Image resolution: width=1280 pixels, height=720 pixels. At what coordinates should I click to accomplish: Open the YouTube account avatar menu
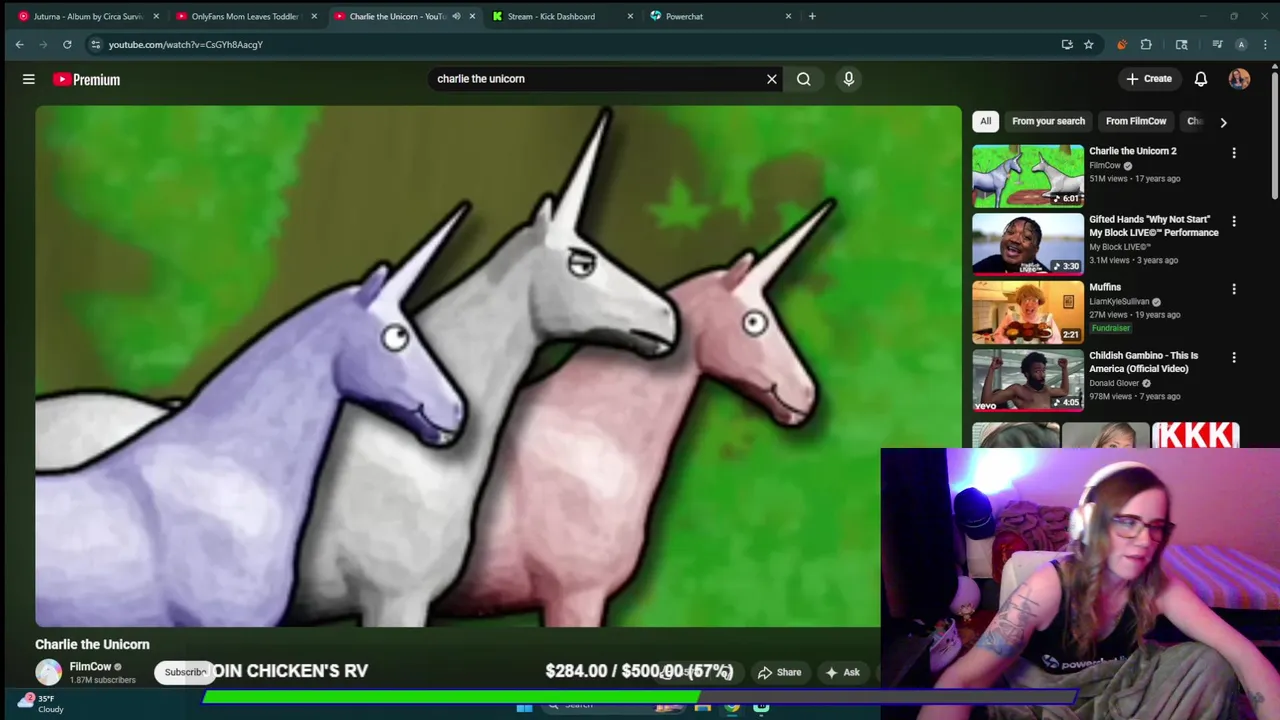click(x=1239, y=79)
